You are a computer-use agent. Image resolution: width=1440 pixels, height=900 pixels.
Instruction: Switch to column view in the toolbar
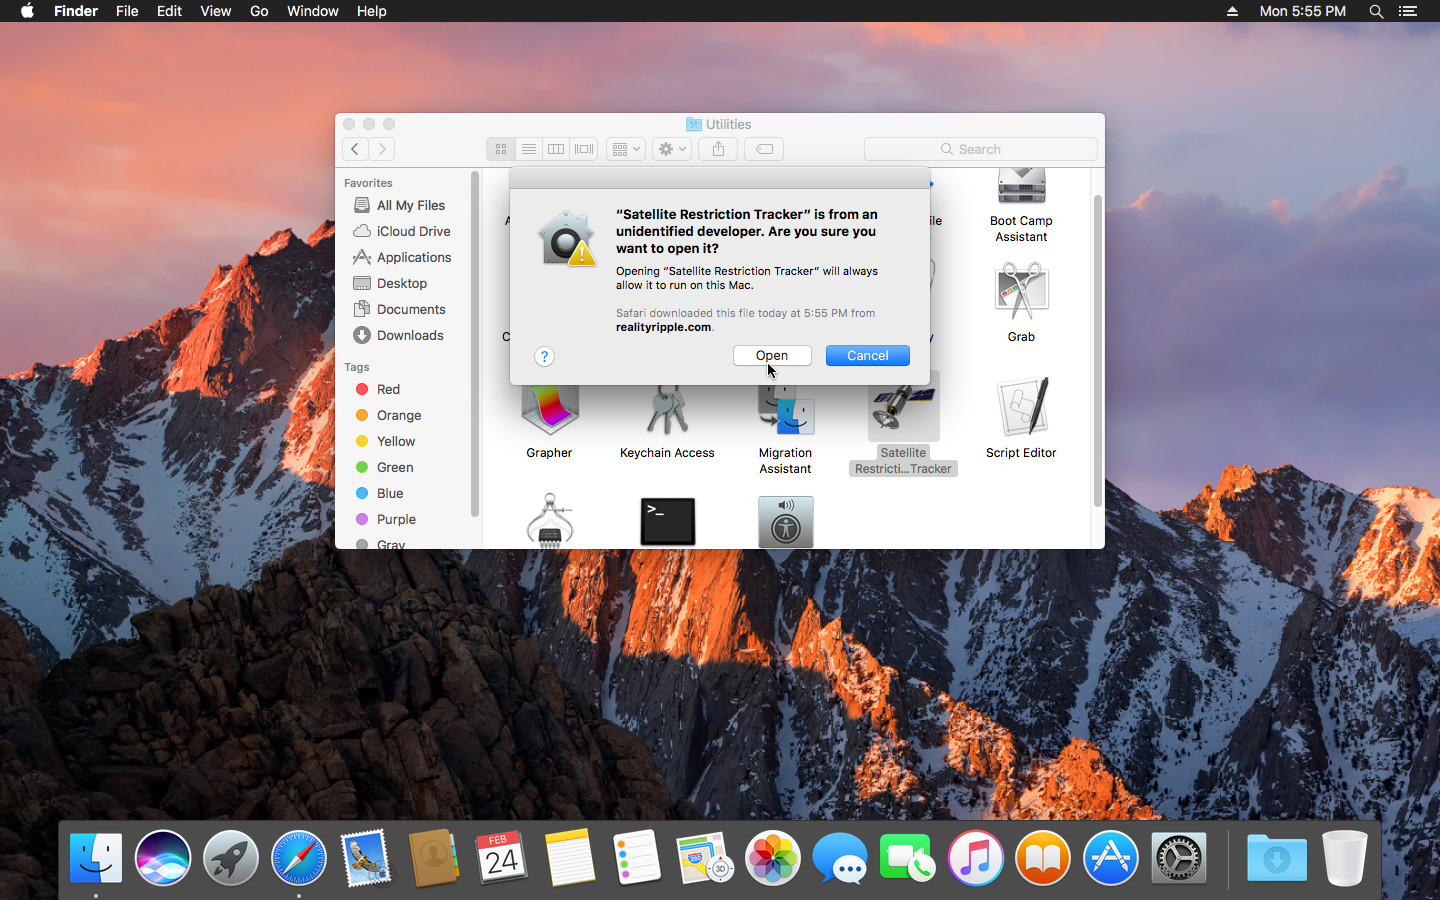(556, 148)
